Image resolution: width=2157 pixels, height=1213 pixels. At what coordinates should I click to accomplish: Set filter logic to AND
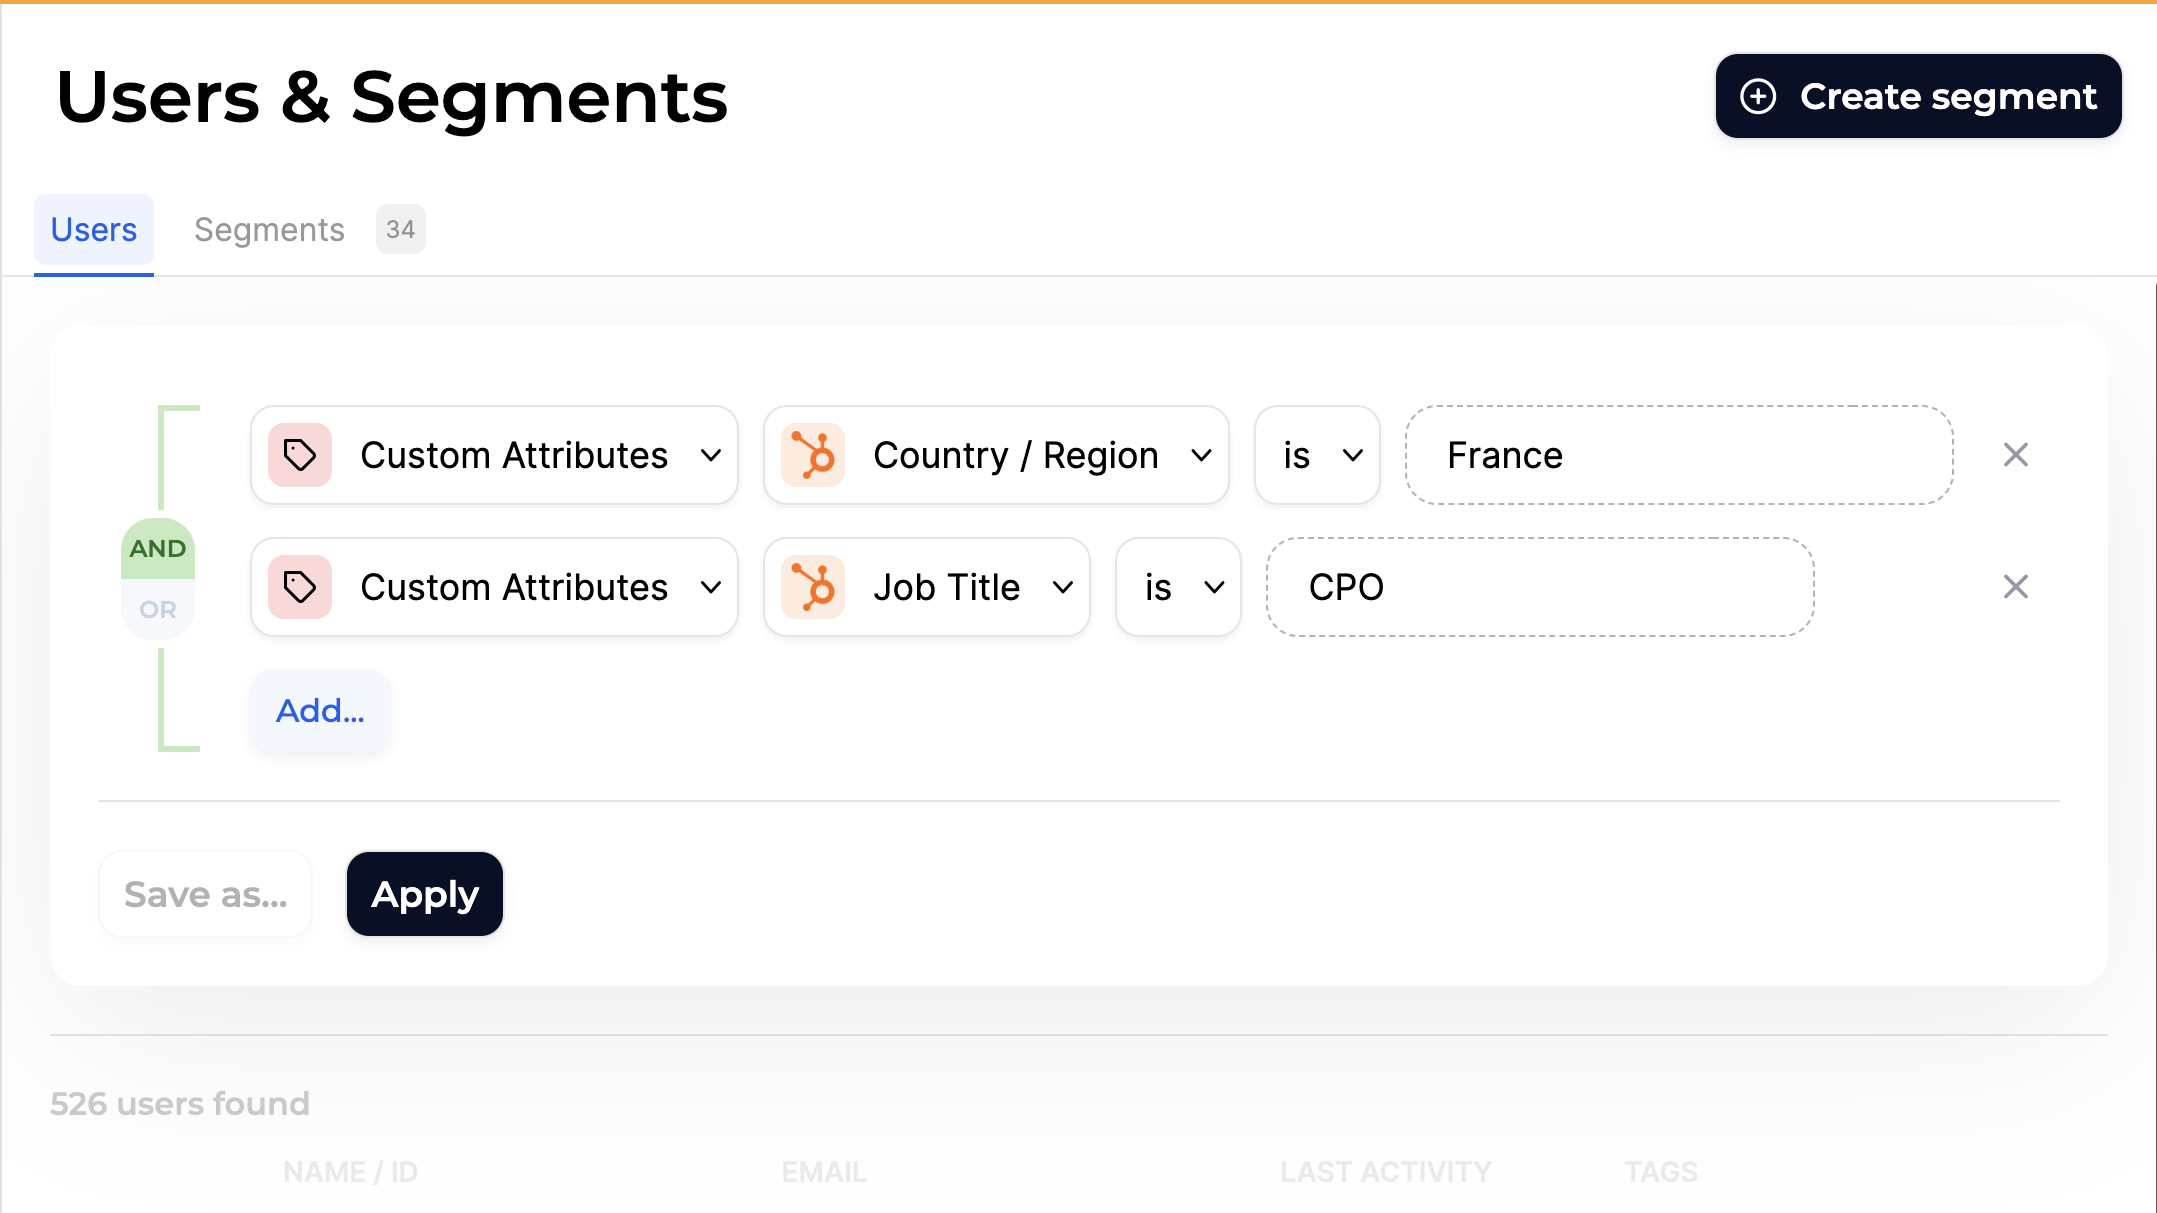click(x=158, y=548)
